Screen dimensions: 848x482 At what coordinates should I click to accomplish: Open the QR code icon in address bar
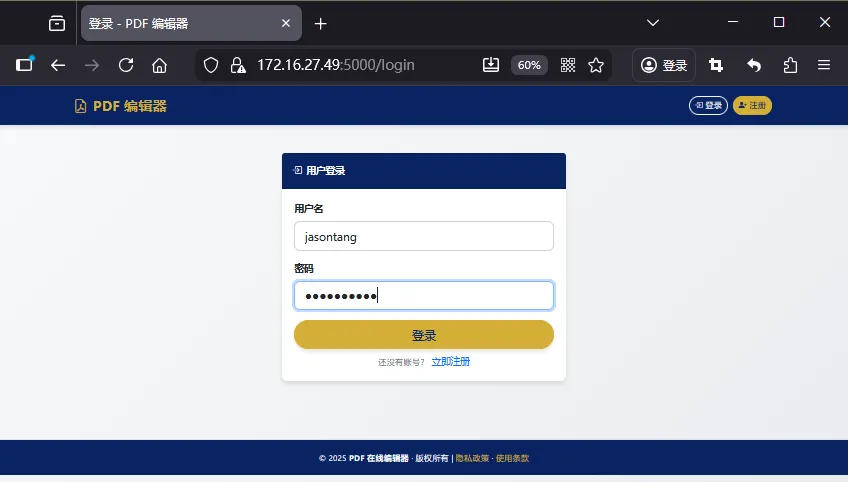pos(568,65)
